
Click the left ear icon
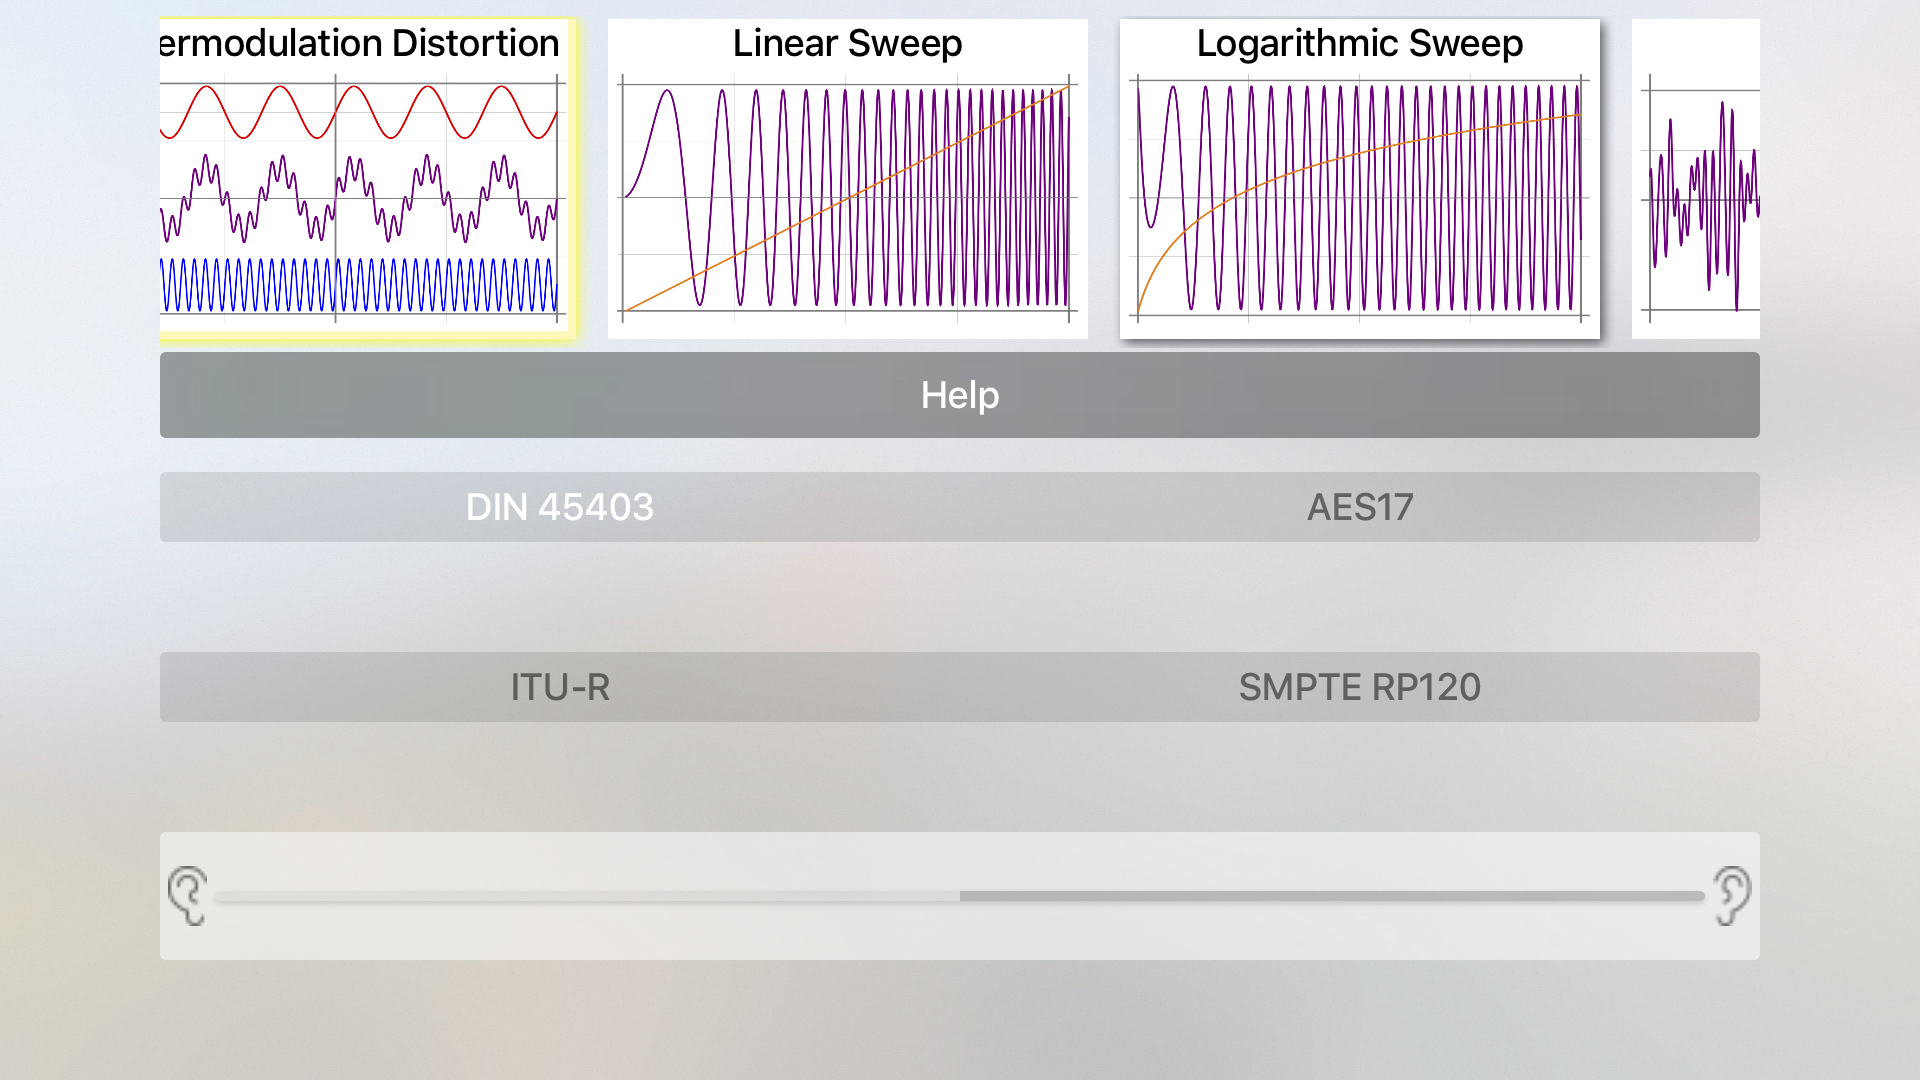tap(187, 896)
